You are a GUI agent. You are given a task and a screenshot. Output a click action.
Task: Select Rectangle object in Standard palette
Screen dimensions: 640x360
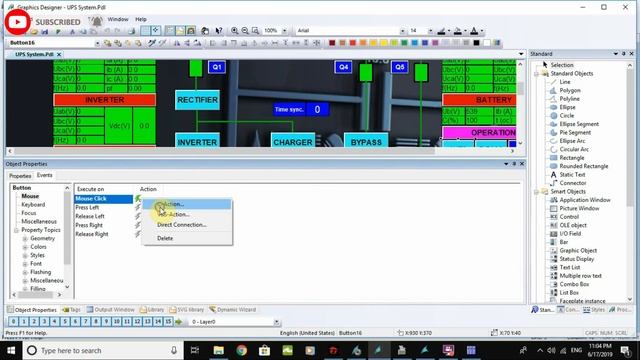[572, 158]
